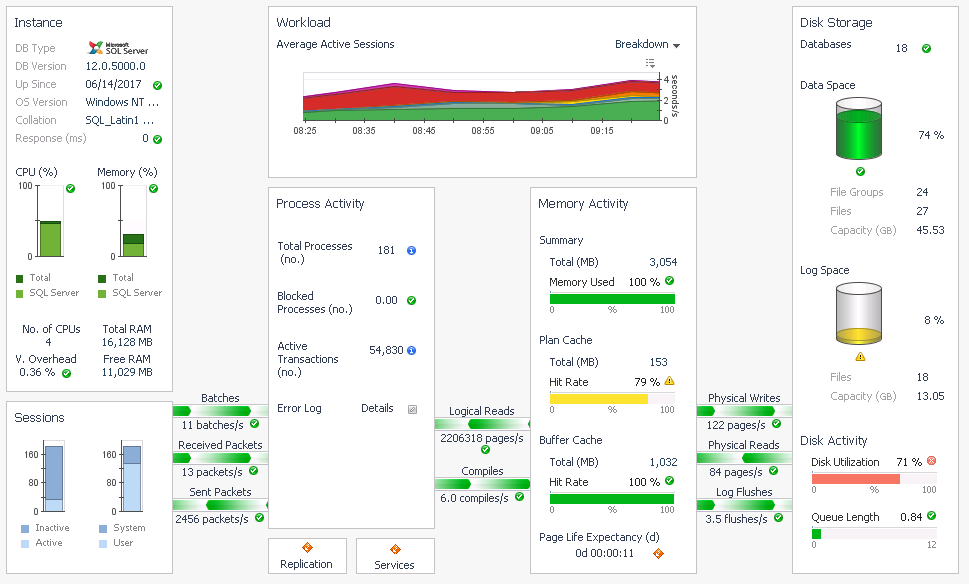Click the Active Transactions info icon
969x584 pixels.
point(411,351)
